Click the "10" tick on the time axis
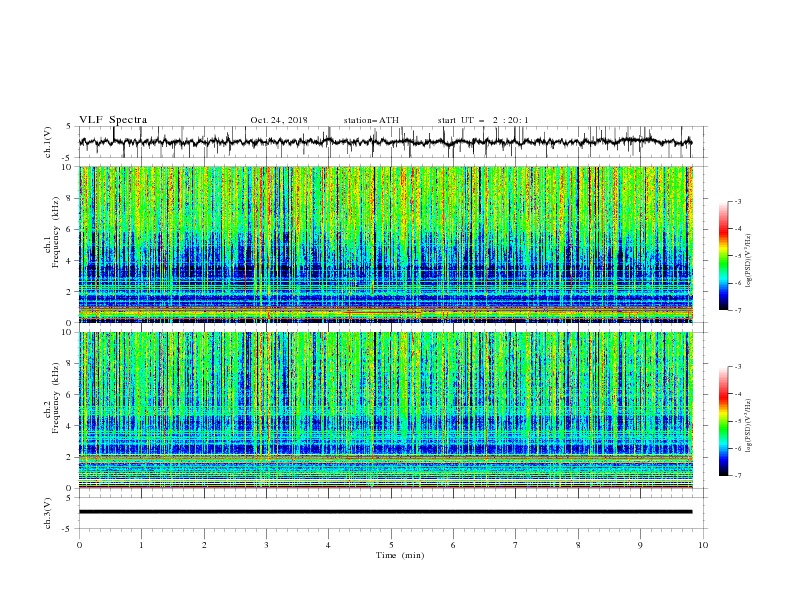Viewport: 792px width, 612px height. click(703, 545)
